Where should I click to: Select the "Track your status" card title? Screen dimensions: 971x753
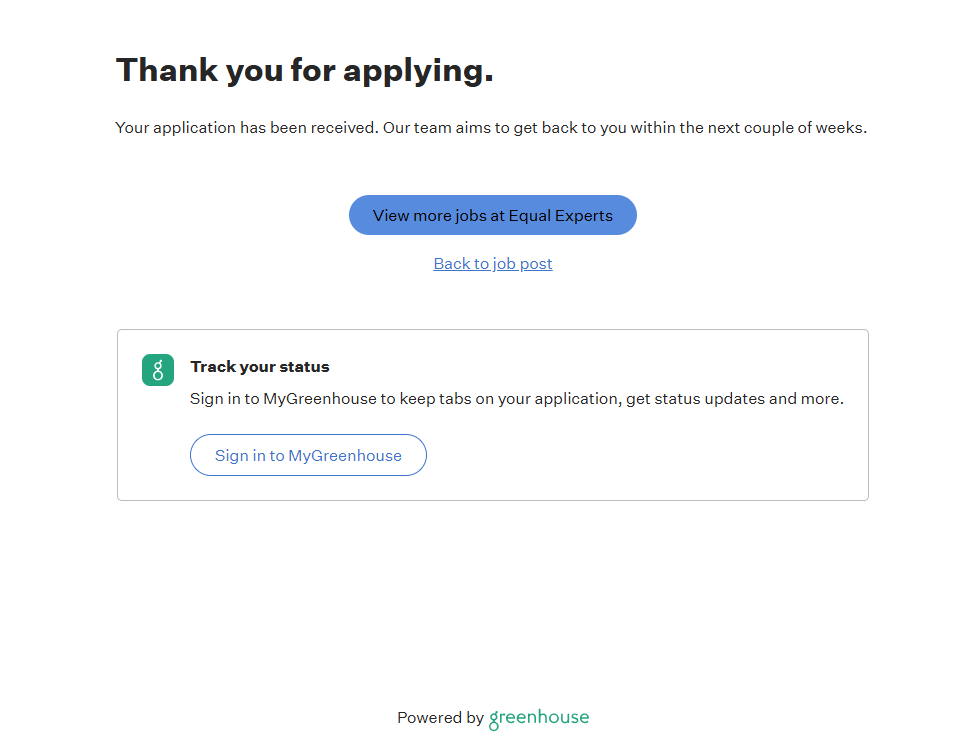click(260, 367)
